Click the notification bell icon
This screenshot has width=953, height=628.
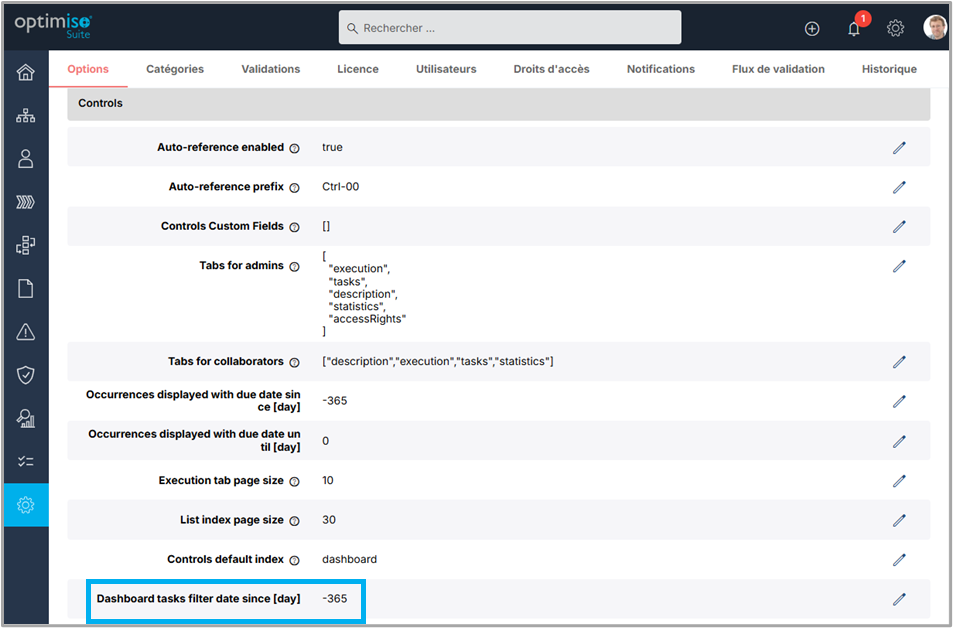(x=854, y=29)
